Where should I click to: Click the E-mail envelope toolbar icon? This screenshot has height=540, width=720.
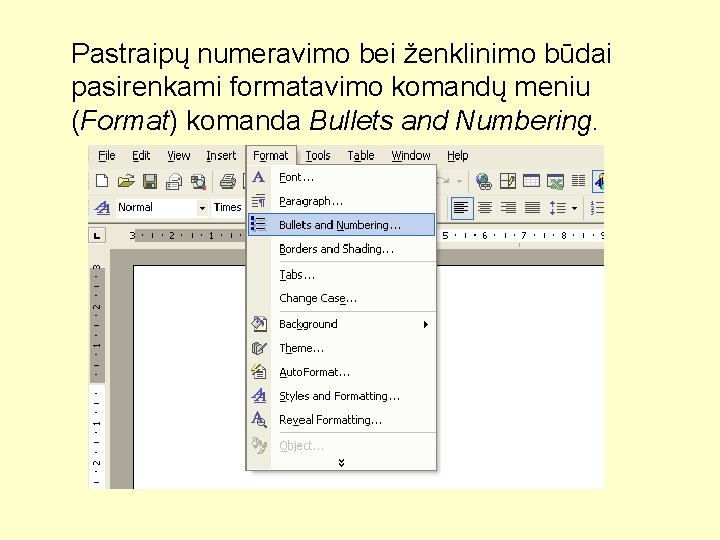pos(174,181)
